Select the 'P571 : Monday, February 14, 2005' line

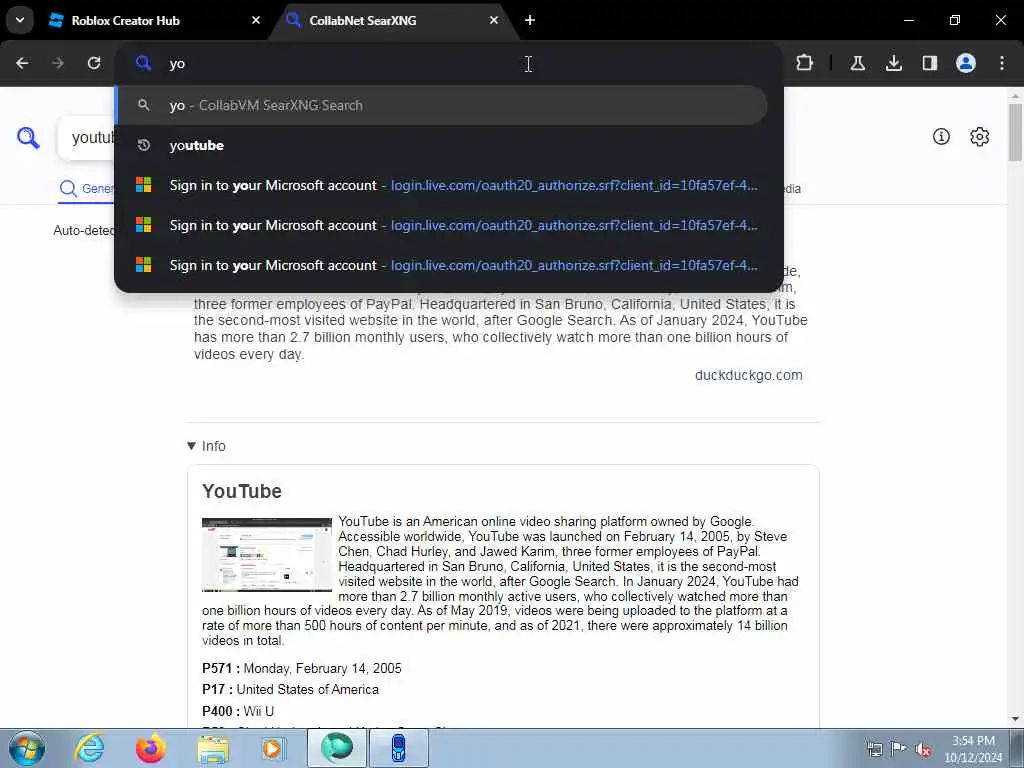(302, 668)
